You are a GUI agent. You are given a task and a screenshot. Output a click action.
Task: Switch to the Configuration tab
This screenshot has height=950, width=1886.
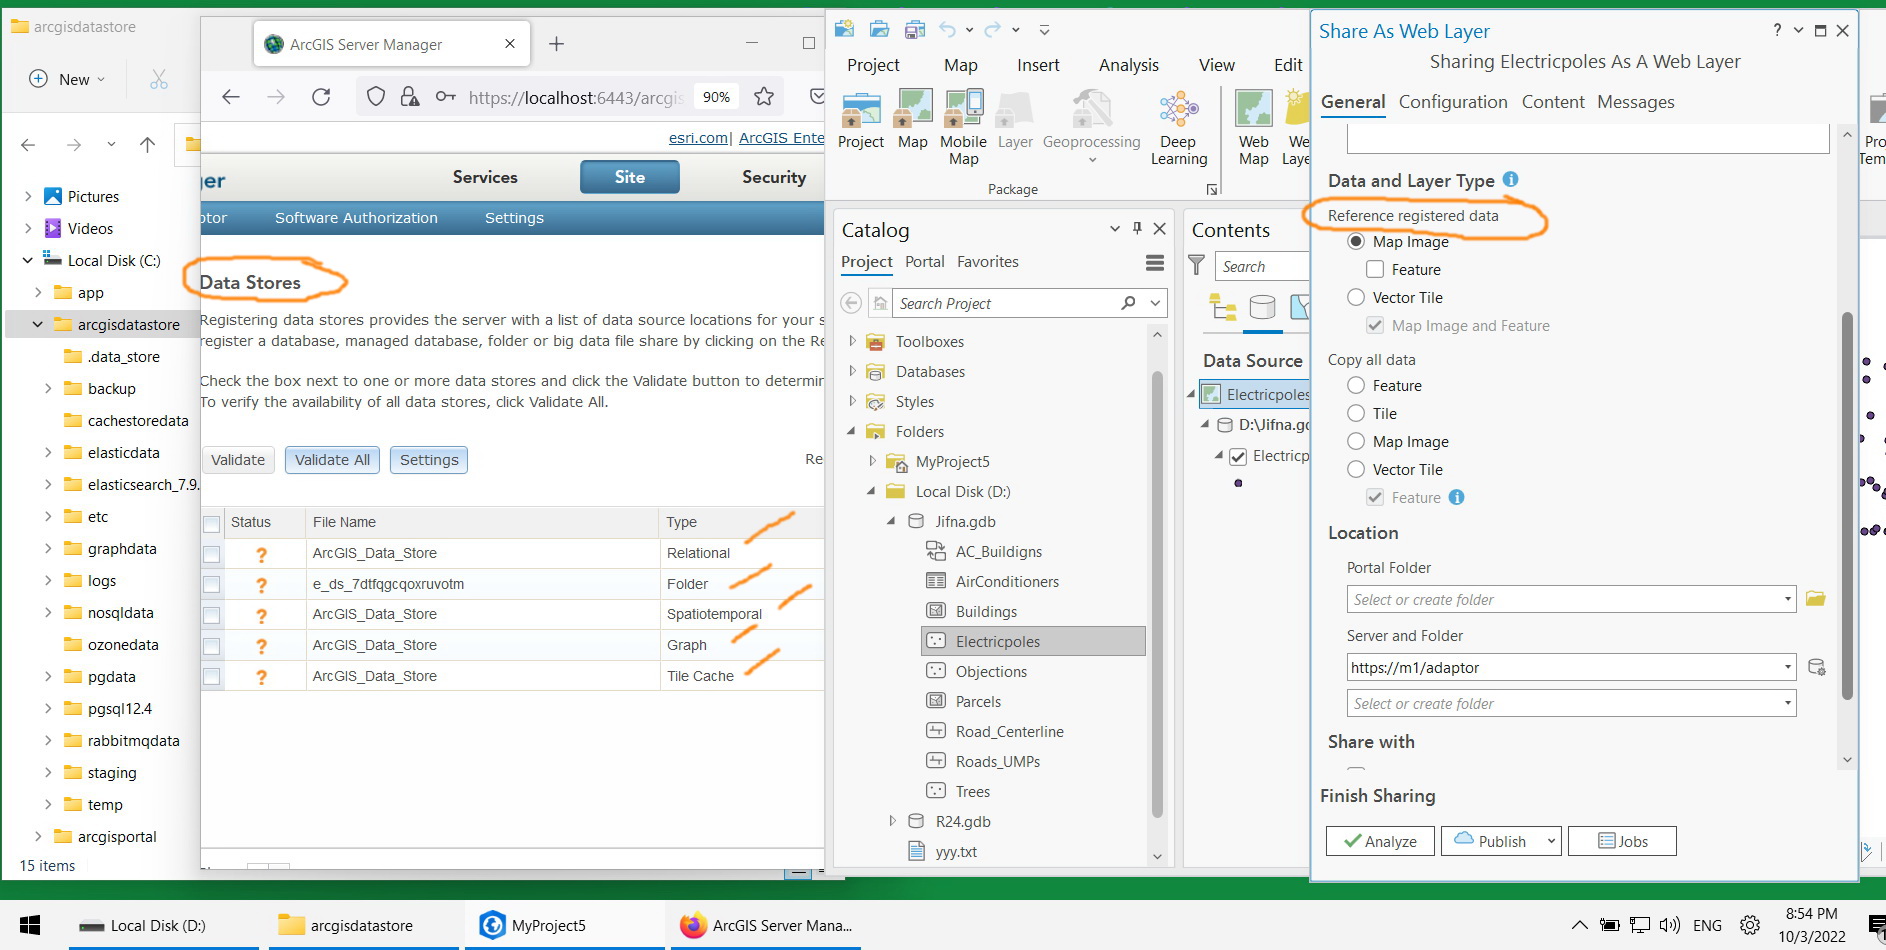coord(1454,102)
